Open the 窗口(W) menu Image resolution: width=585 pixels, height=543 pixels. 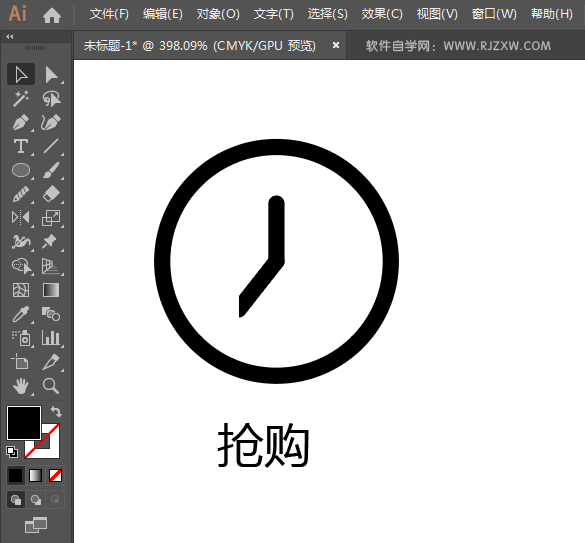[x=494, y=15]
